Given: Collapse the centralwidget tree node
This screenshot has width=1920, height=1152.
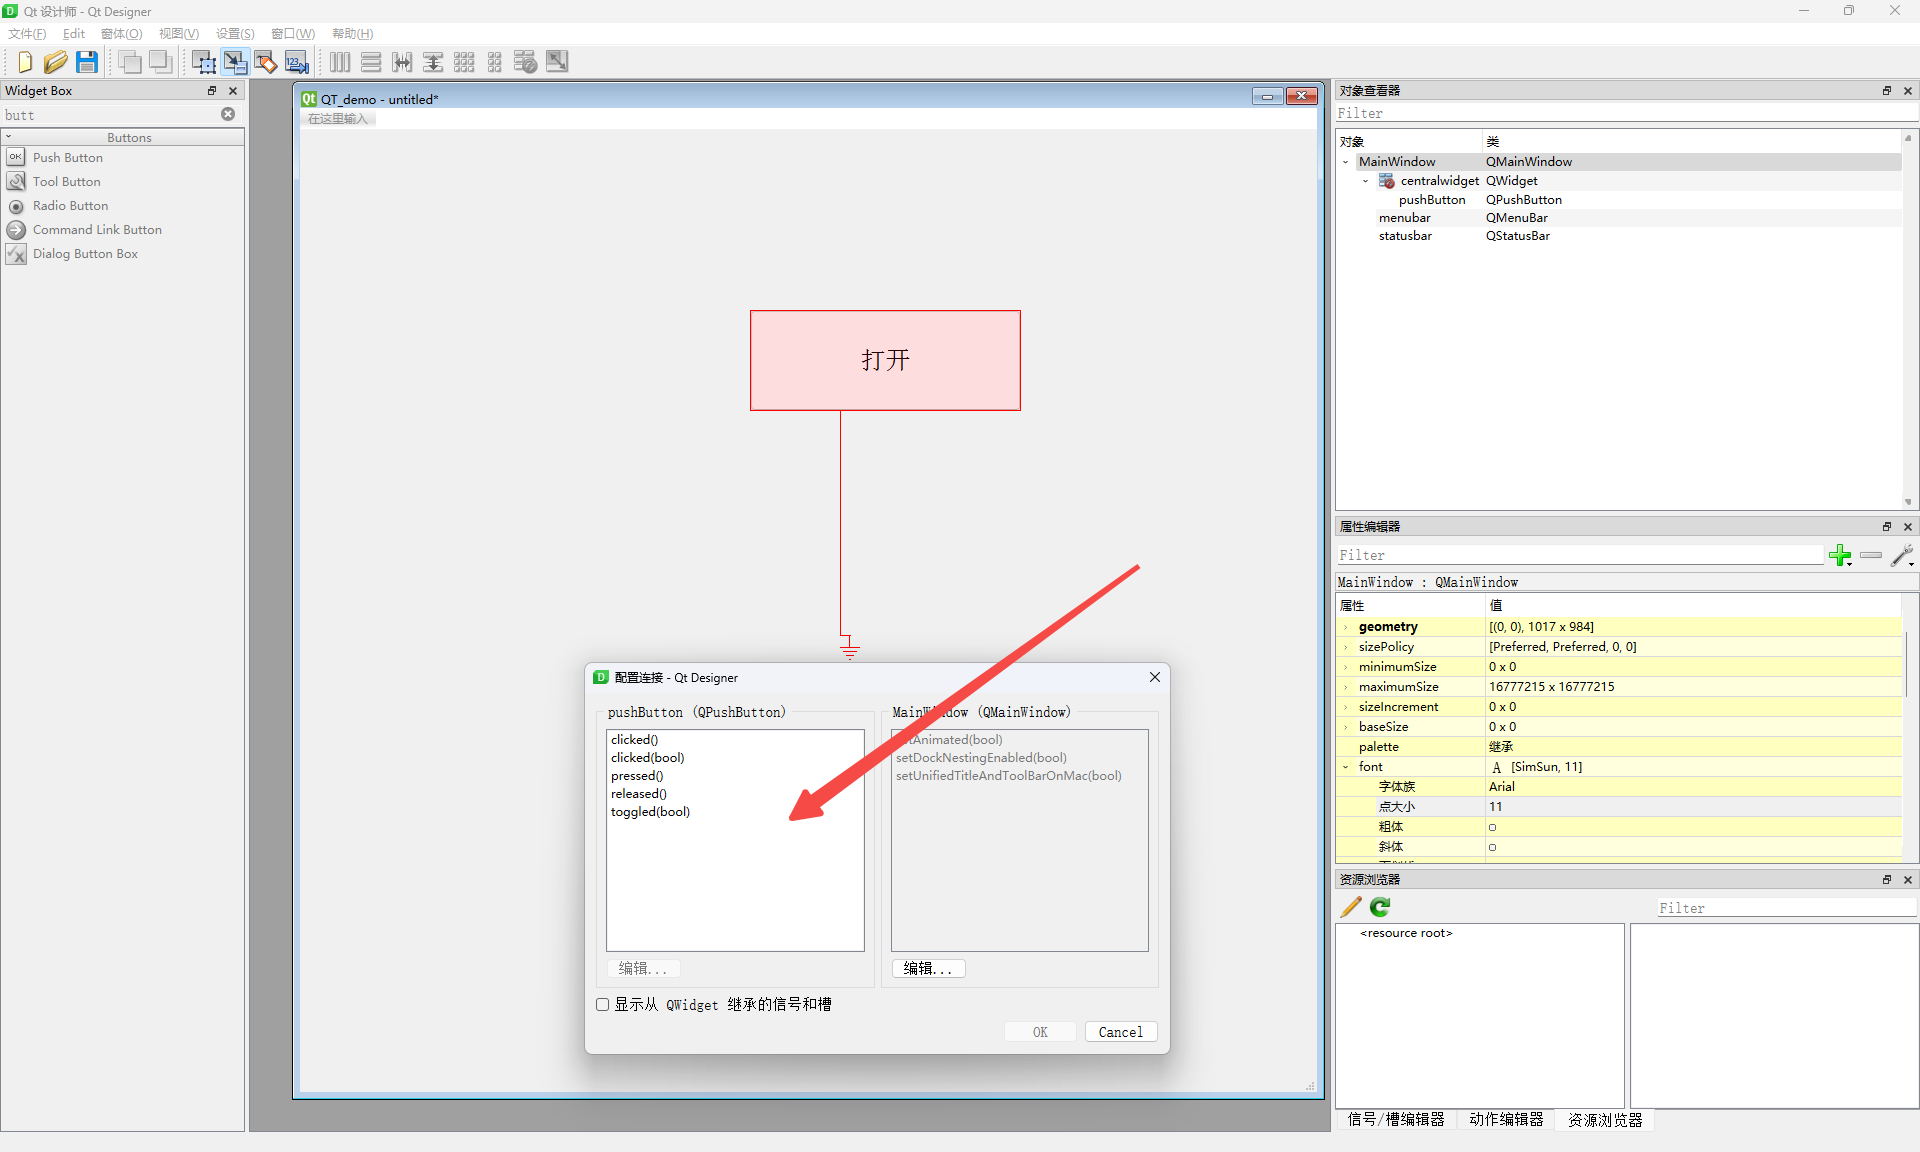Looking at the screenshot, I should 1366,181.
